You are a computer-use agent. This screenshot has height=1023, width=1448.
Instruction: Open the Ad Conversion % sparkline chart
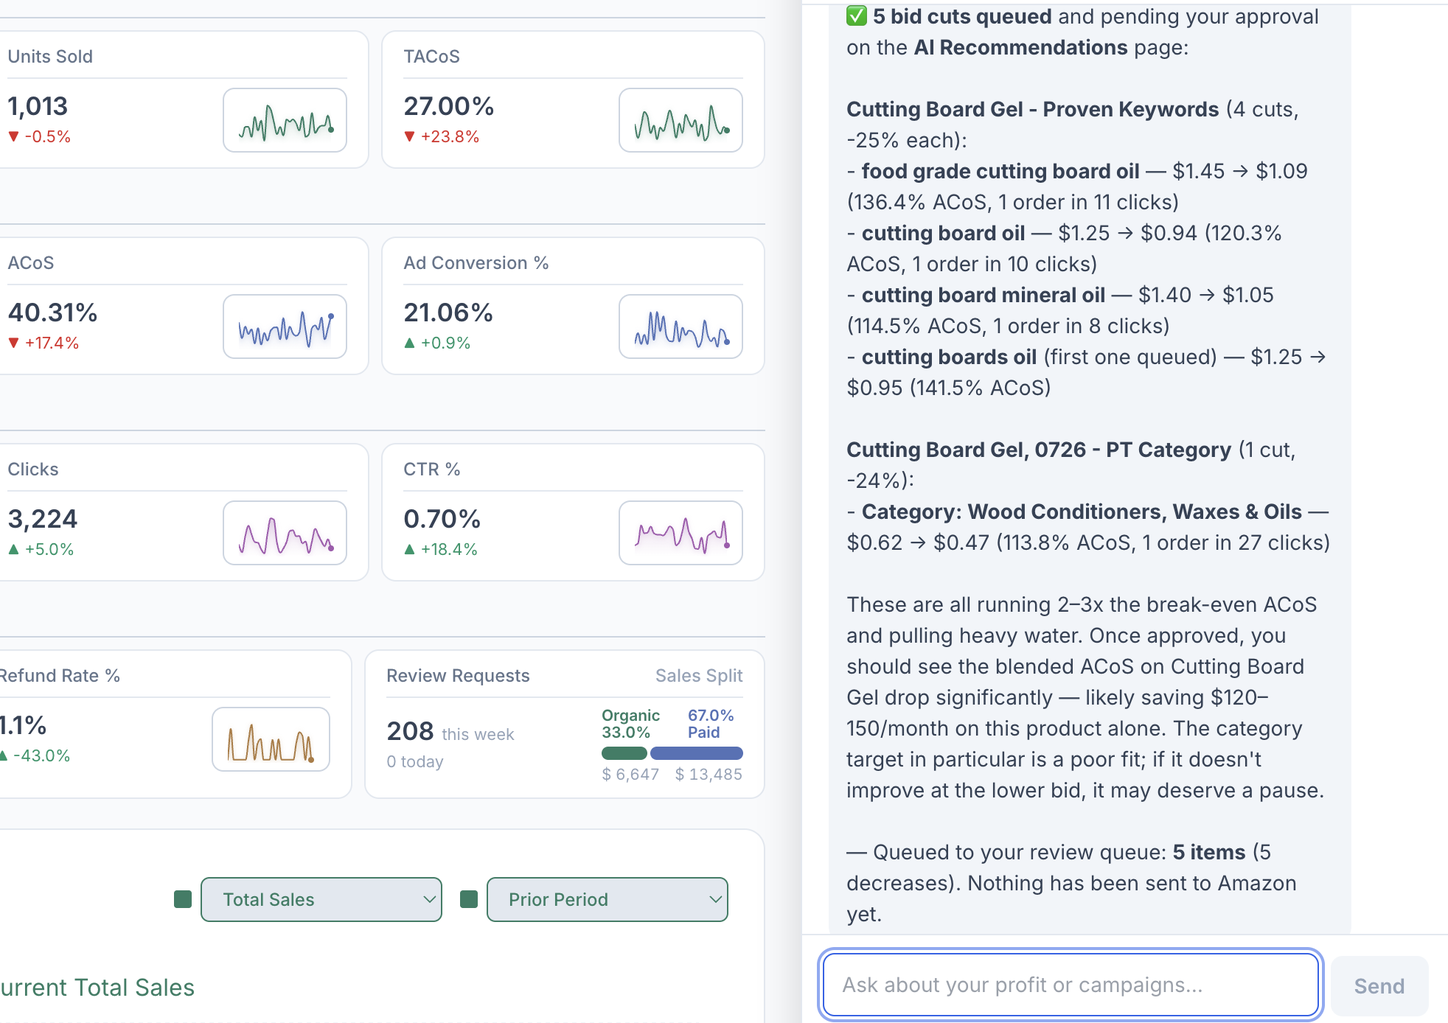tap(681, 326)
